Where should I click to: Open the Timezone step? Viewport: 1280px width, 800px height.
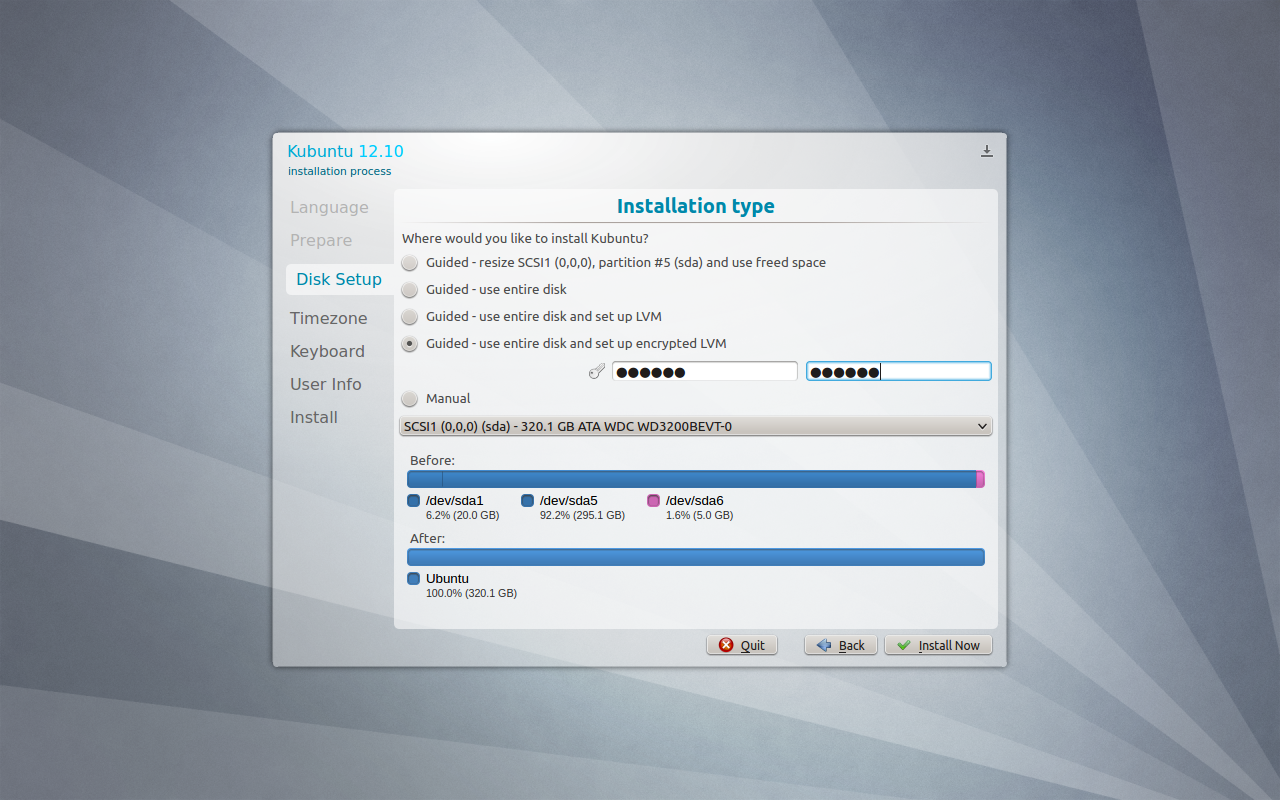click(x=329, y=318)
